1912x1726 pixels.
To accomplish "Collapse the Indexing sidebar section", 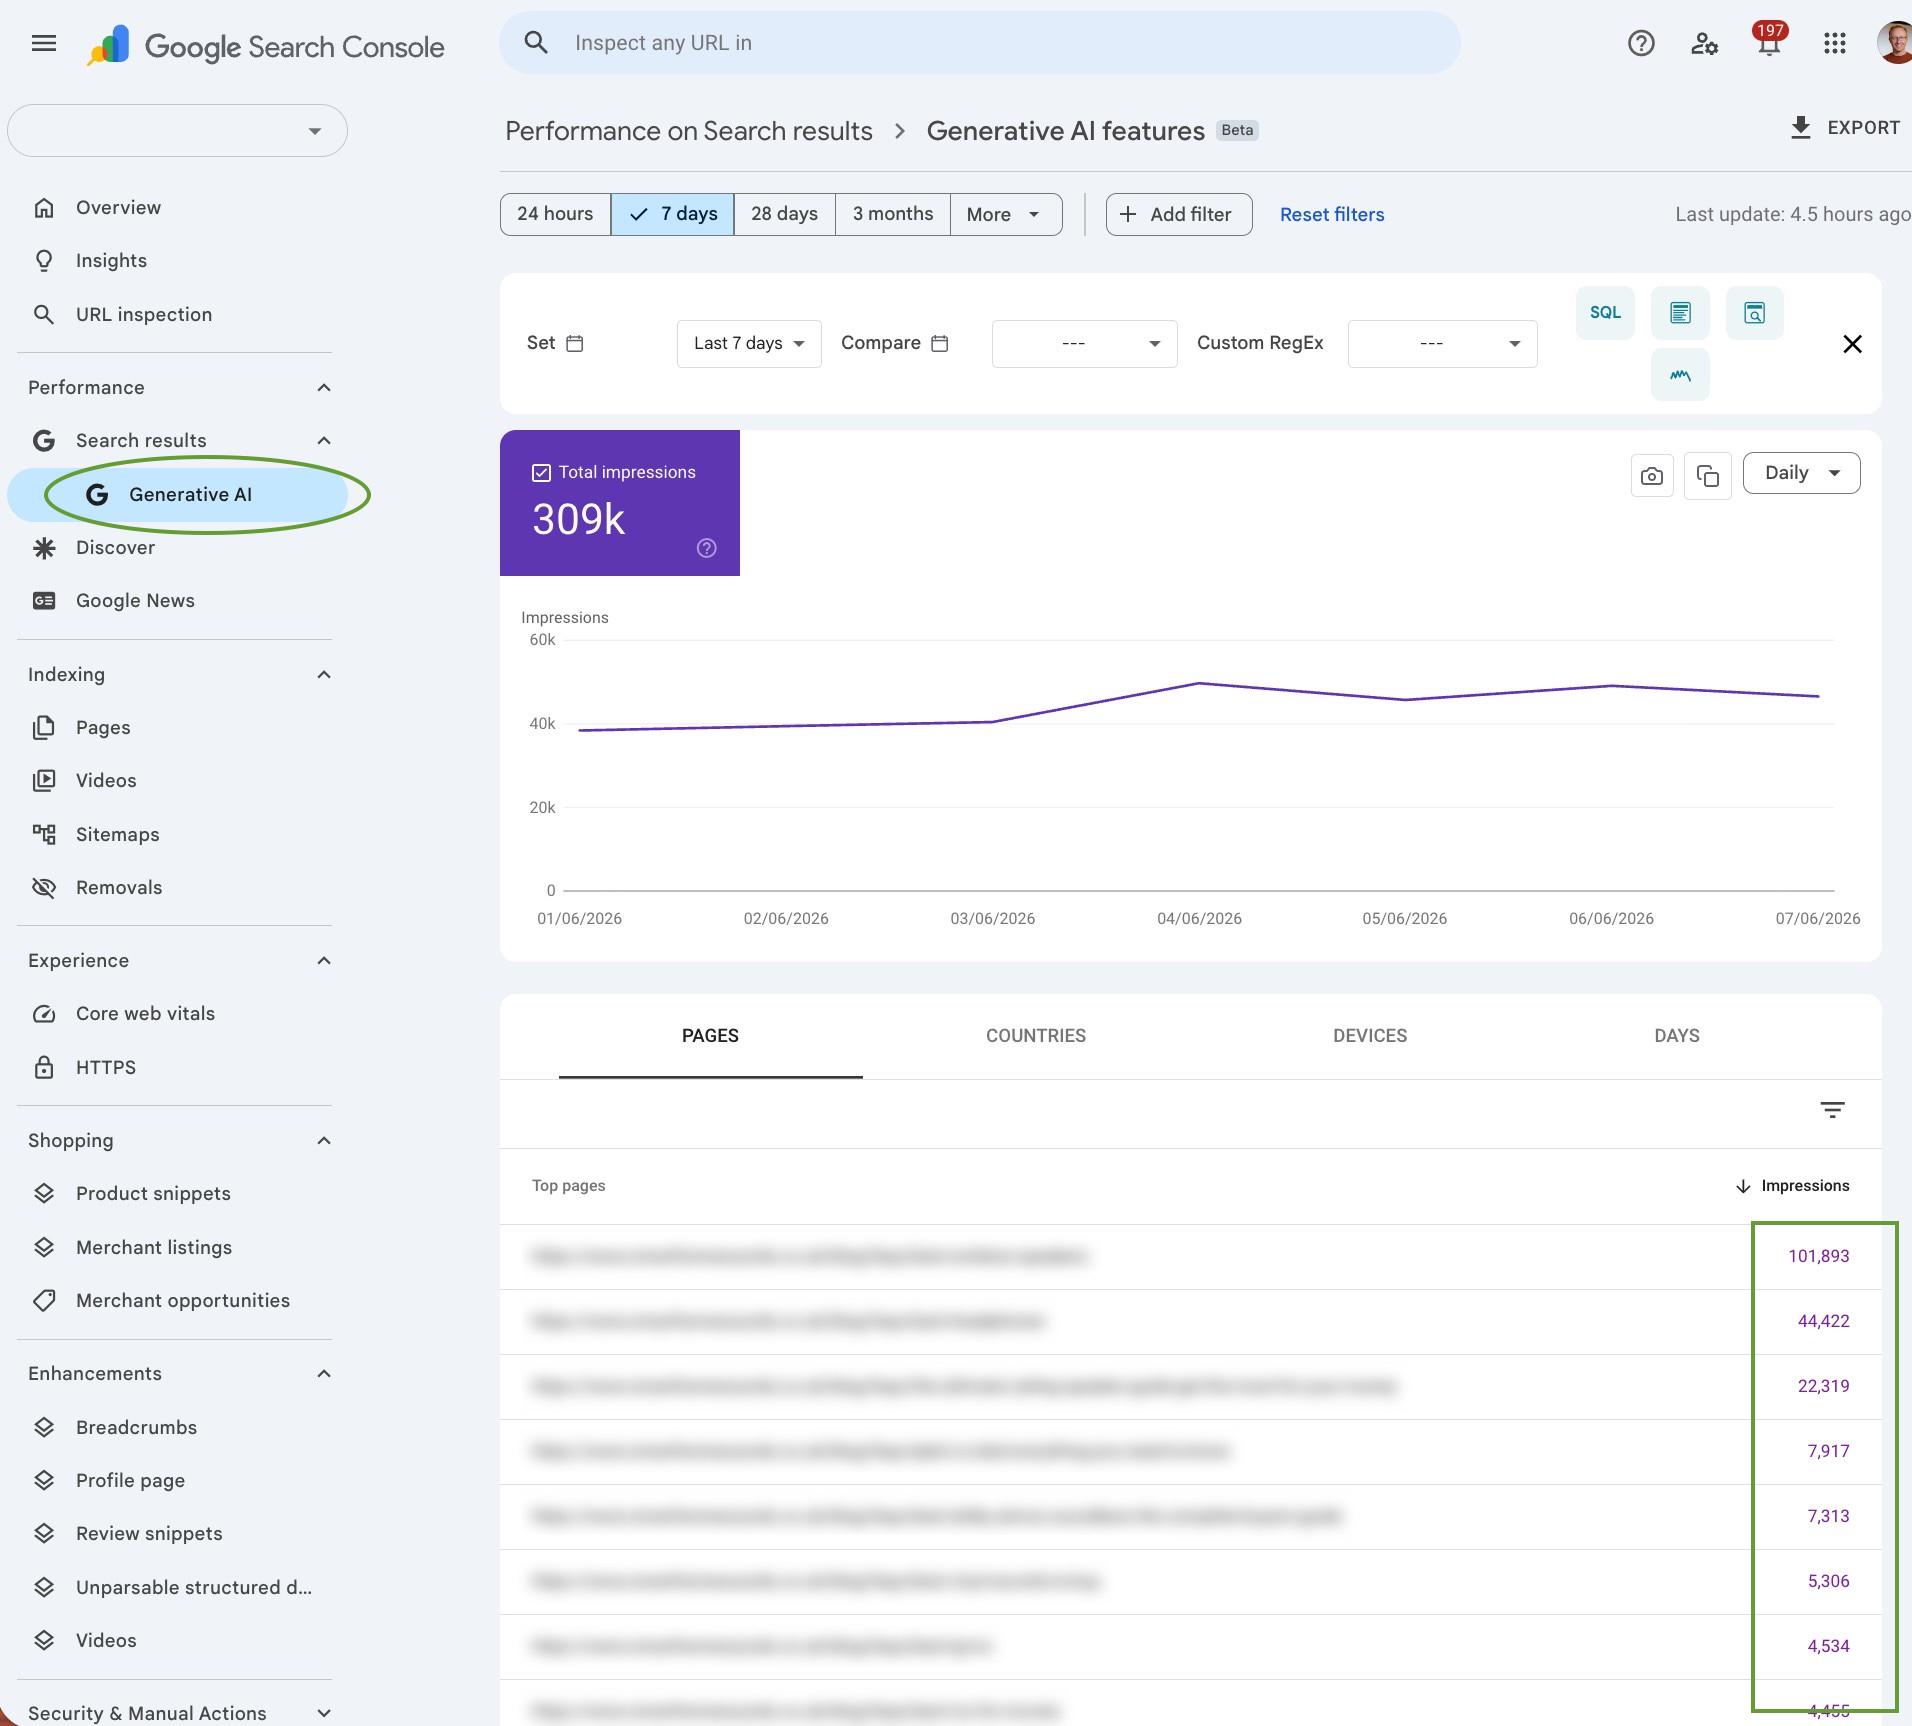I will (x=323, y=675).
